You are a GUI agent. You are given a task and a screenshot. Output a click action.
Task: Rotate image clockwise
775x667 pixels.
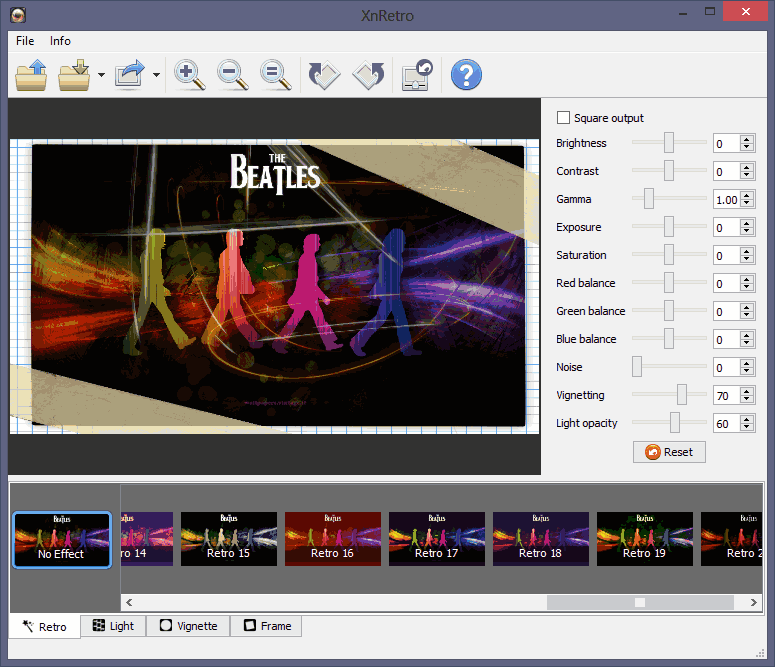(x=369, y=75)
